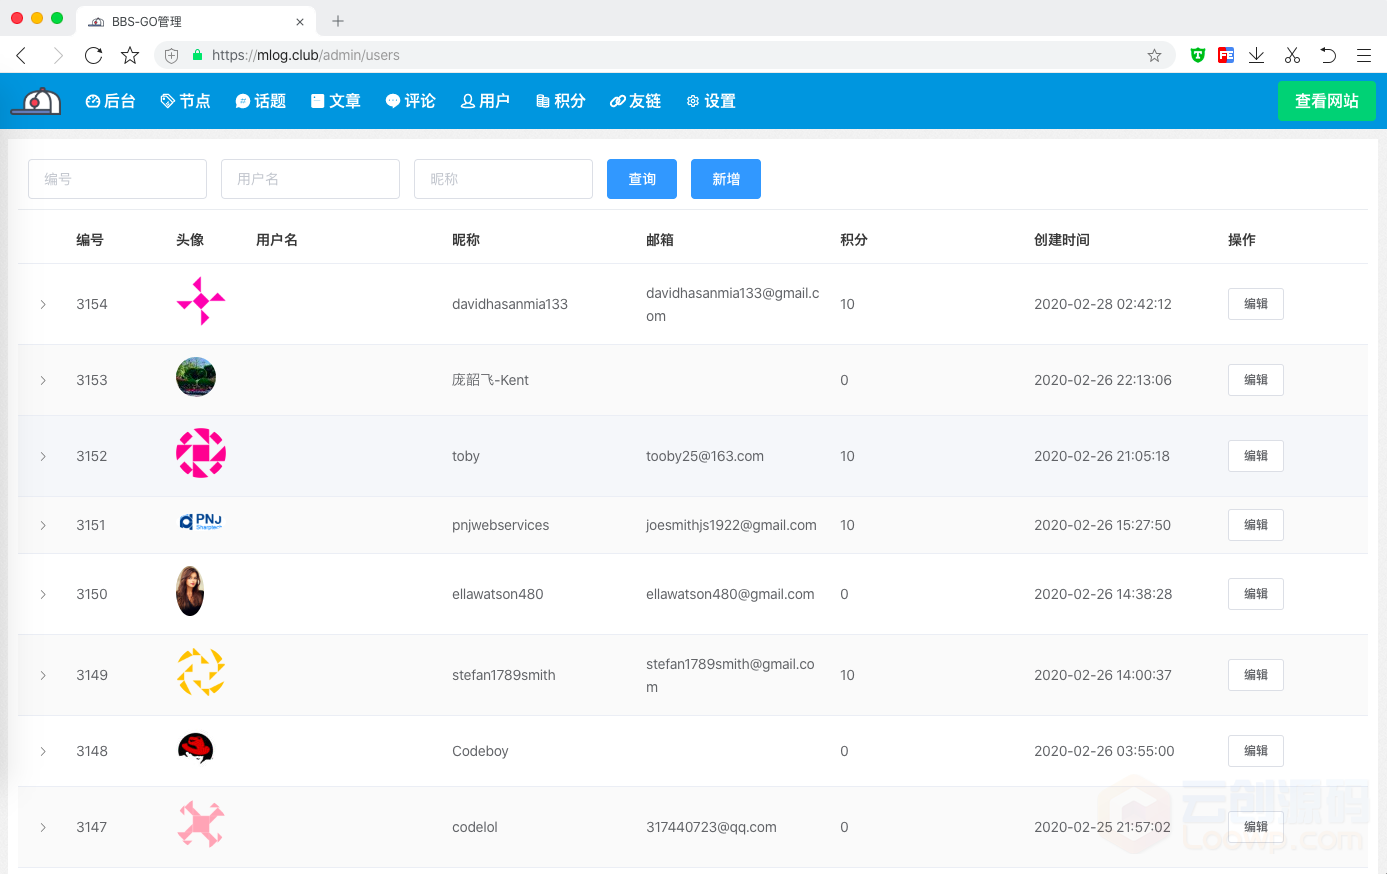This screenshot has height=874, width=1387.
Task: Click the scissors screenshot icon
Action: click(x=1292, y=55)
